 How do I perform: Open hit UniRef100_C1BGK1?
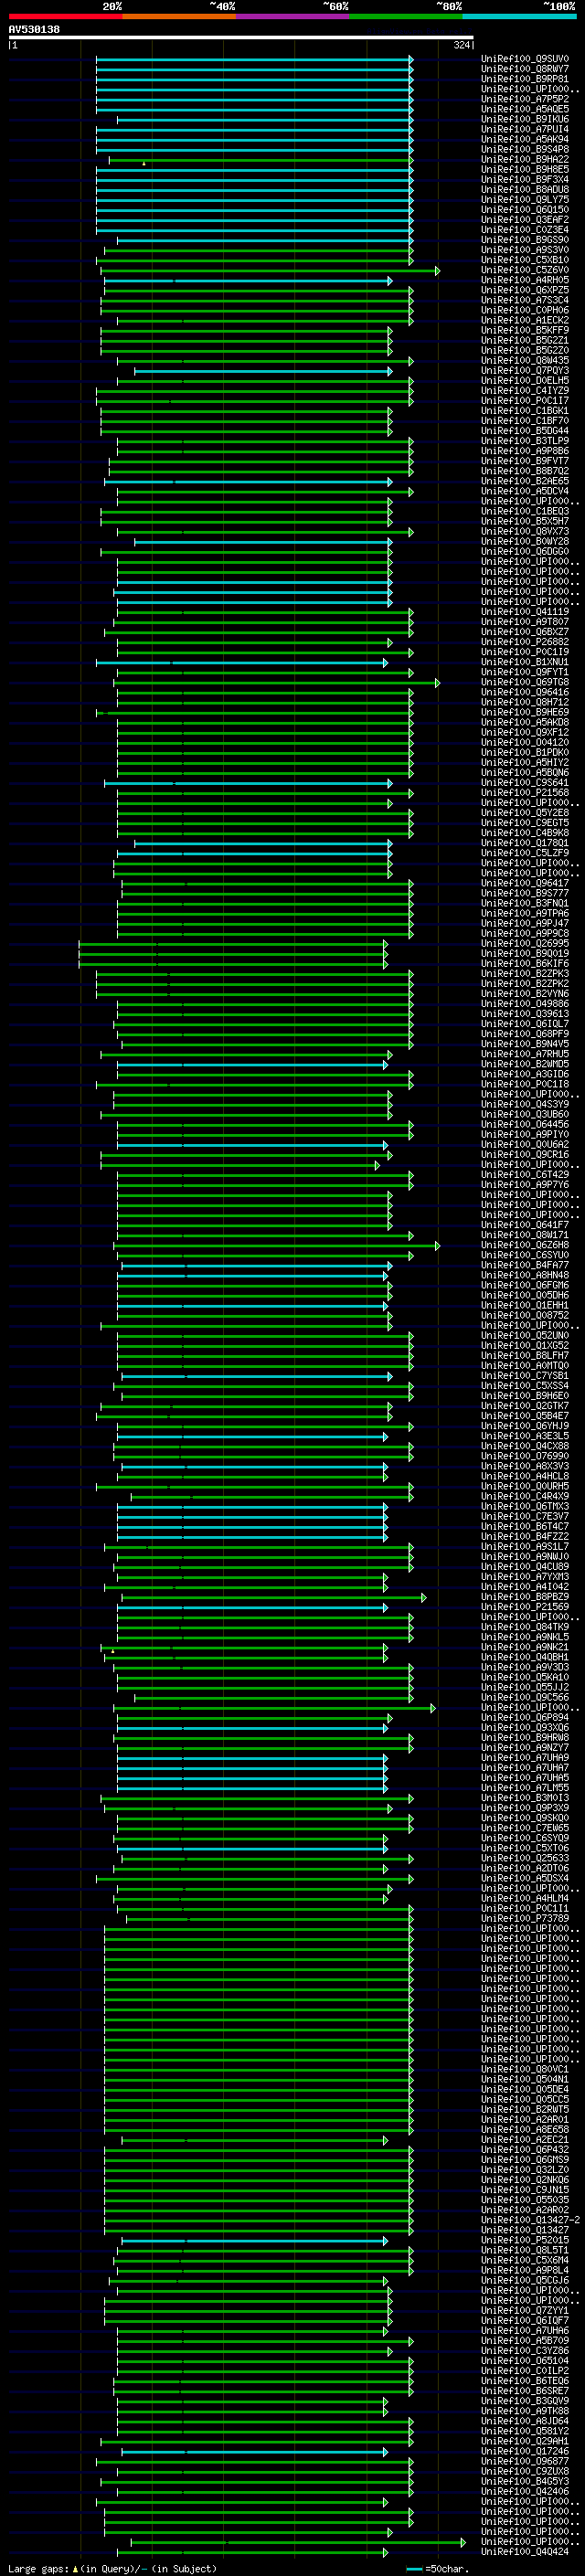point(525,411)
